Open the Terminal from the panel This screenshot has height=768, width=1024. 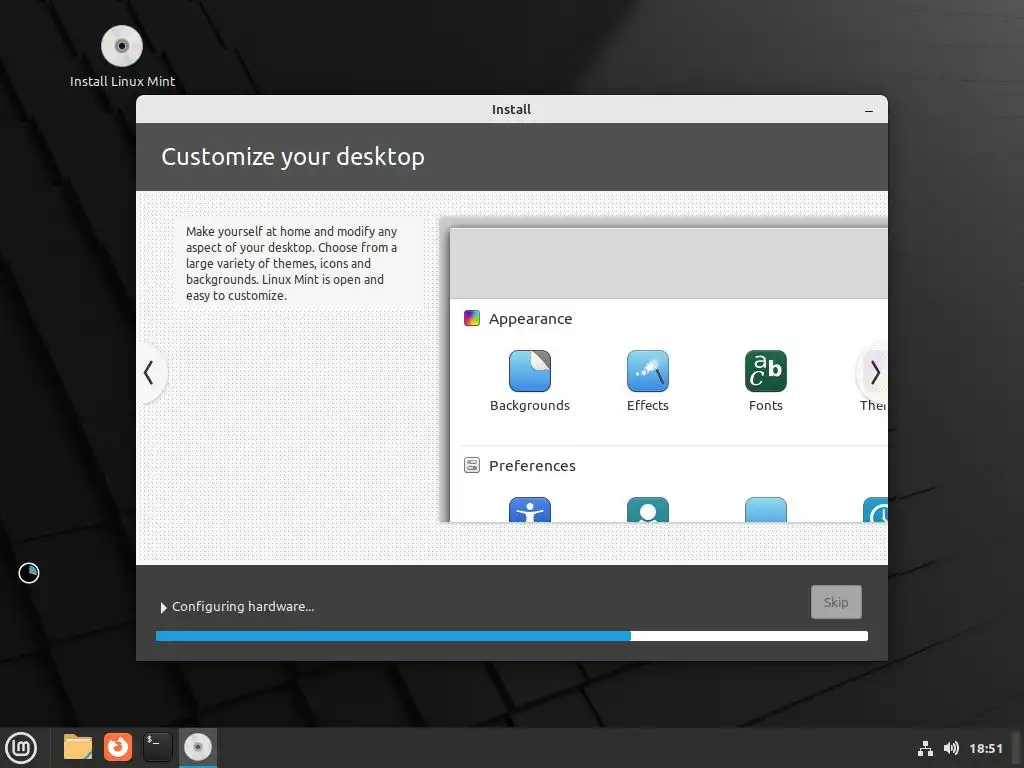(x=157, y=747)
